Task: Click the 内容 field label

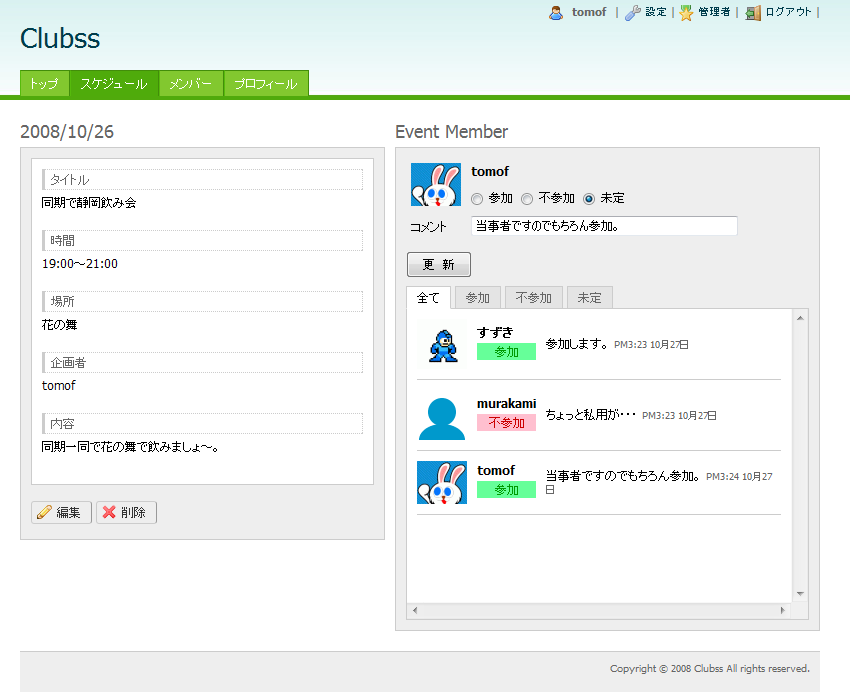Action: click(x=62, y=424)
